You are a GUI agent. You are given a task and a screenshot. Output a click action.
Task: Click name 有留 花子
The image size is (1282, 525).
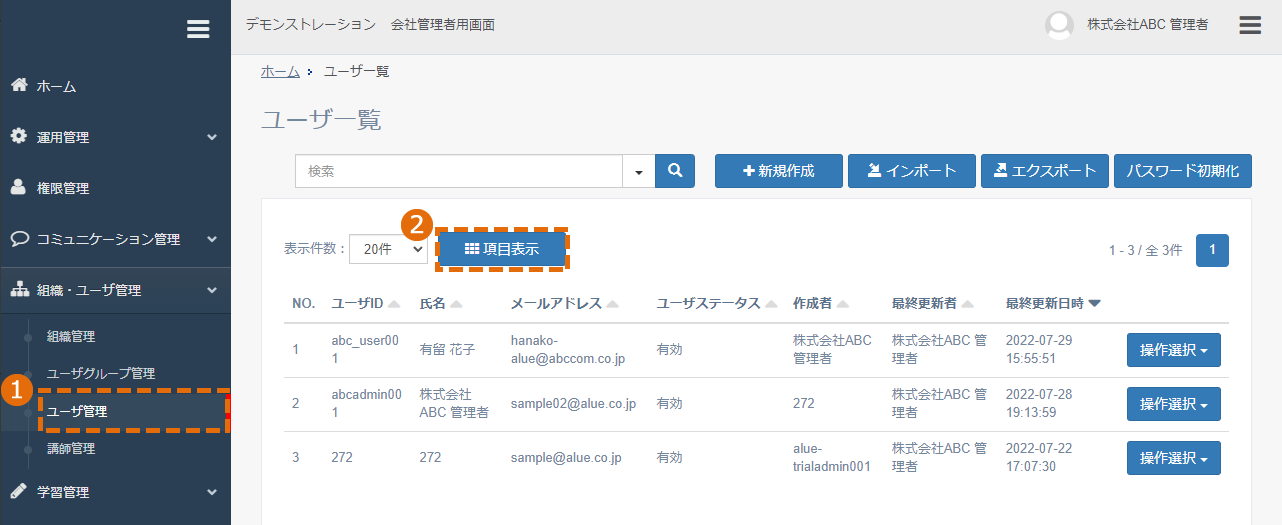(447, 350)
